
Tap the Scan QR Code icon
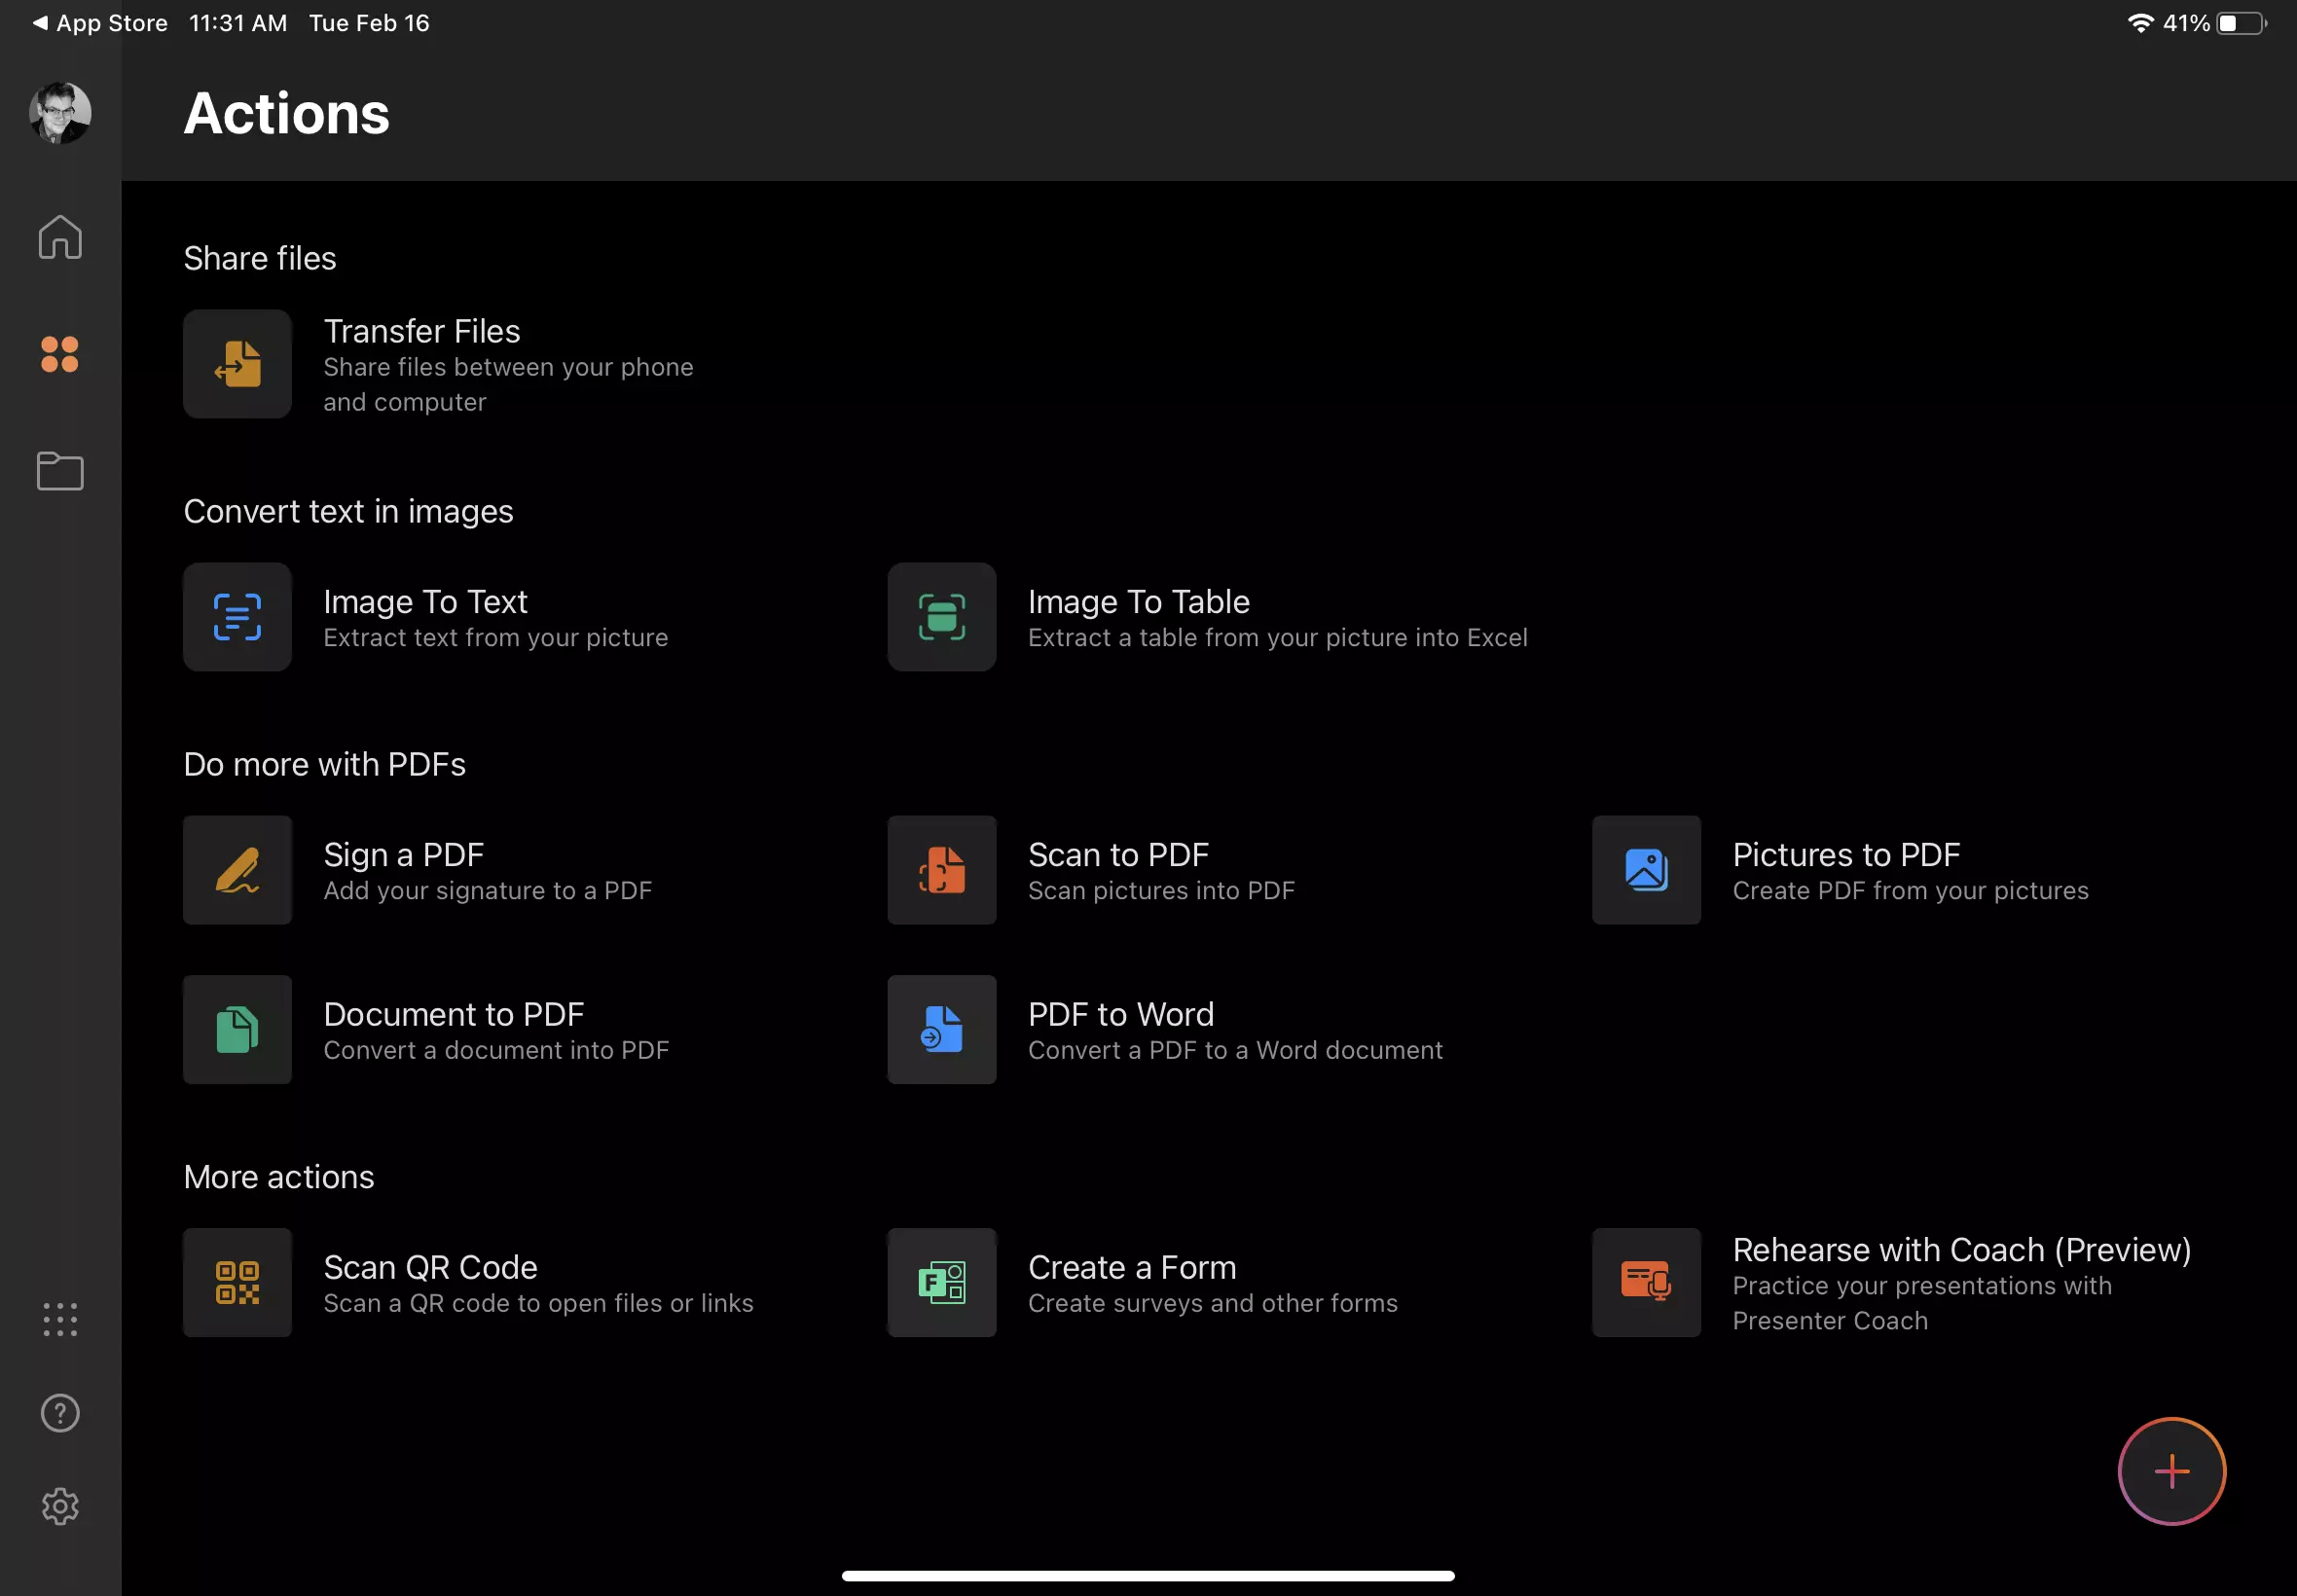pyautogui.click(x=237, y=1283)
